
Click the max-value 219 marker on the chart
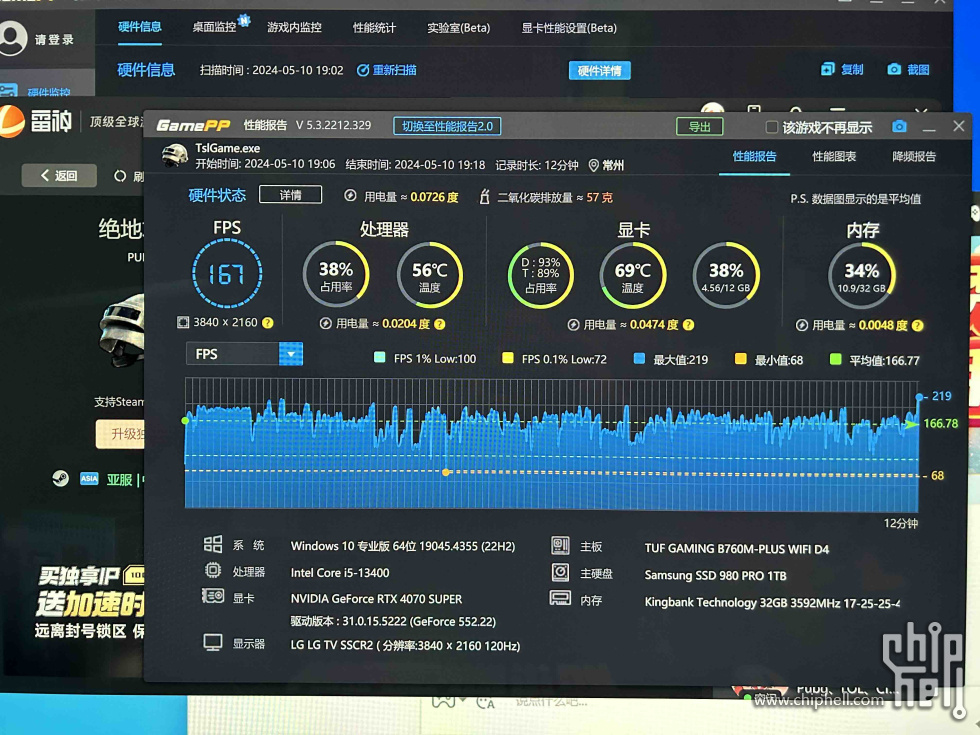919,397
